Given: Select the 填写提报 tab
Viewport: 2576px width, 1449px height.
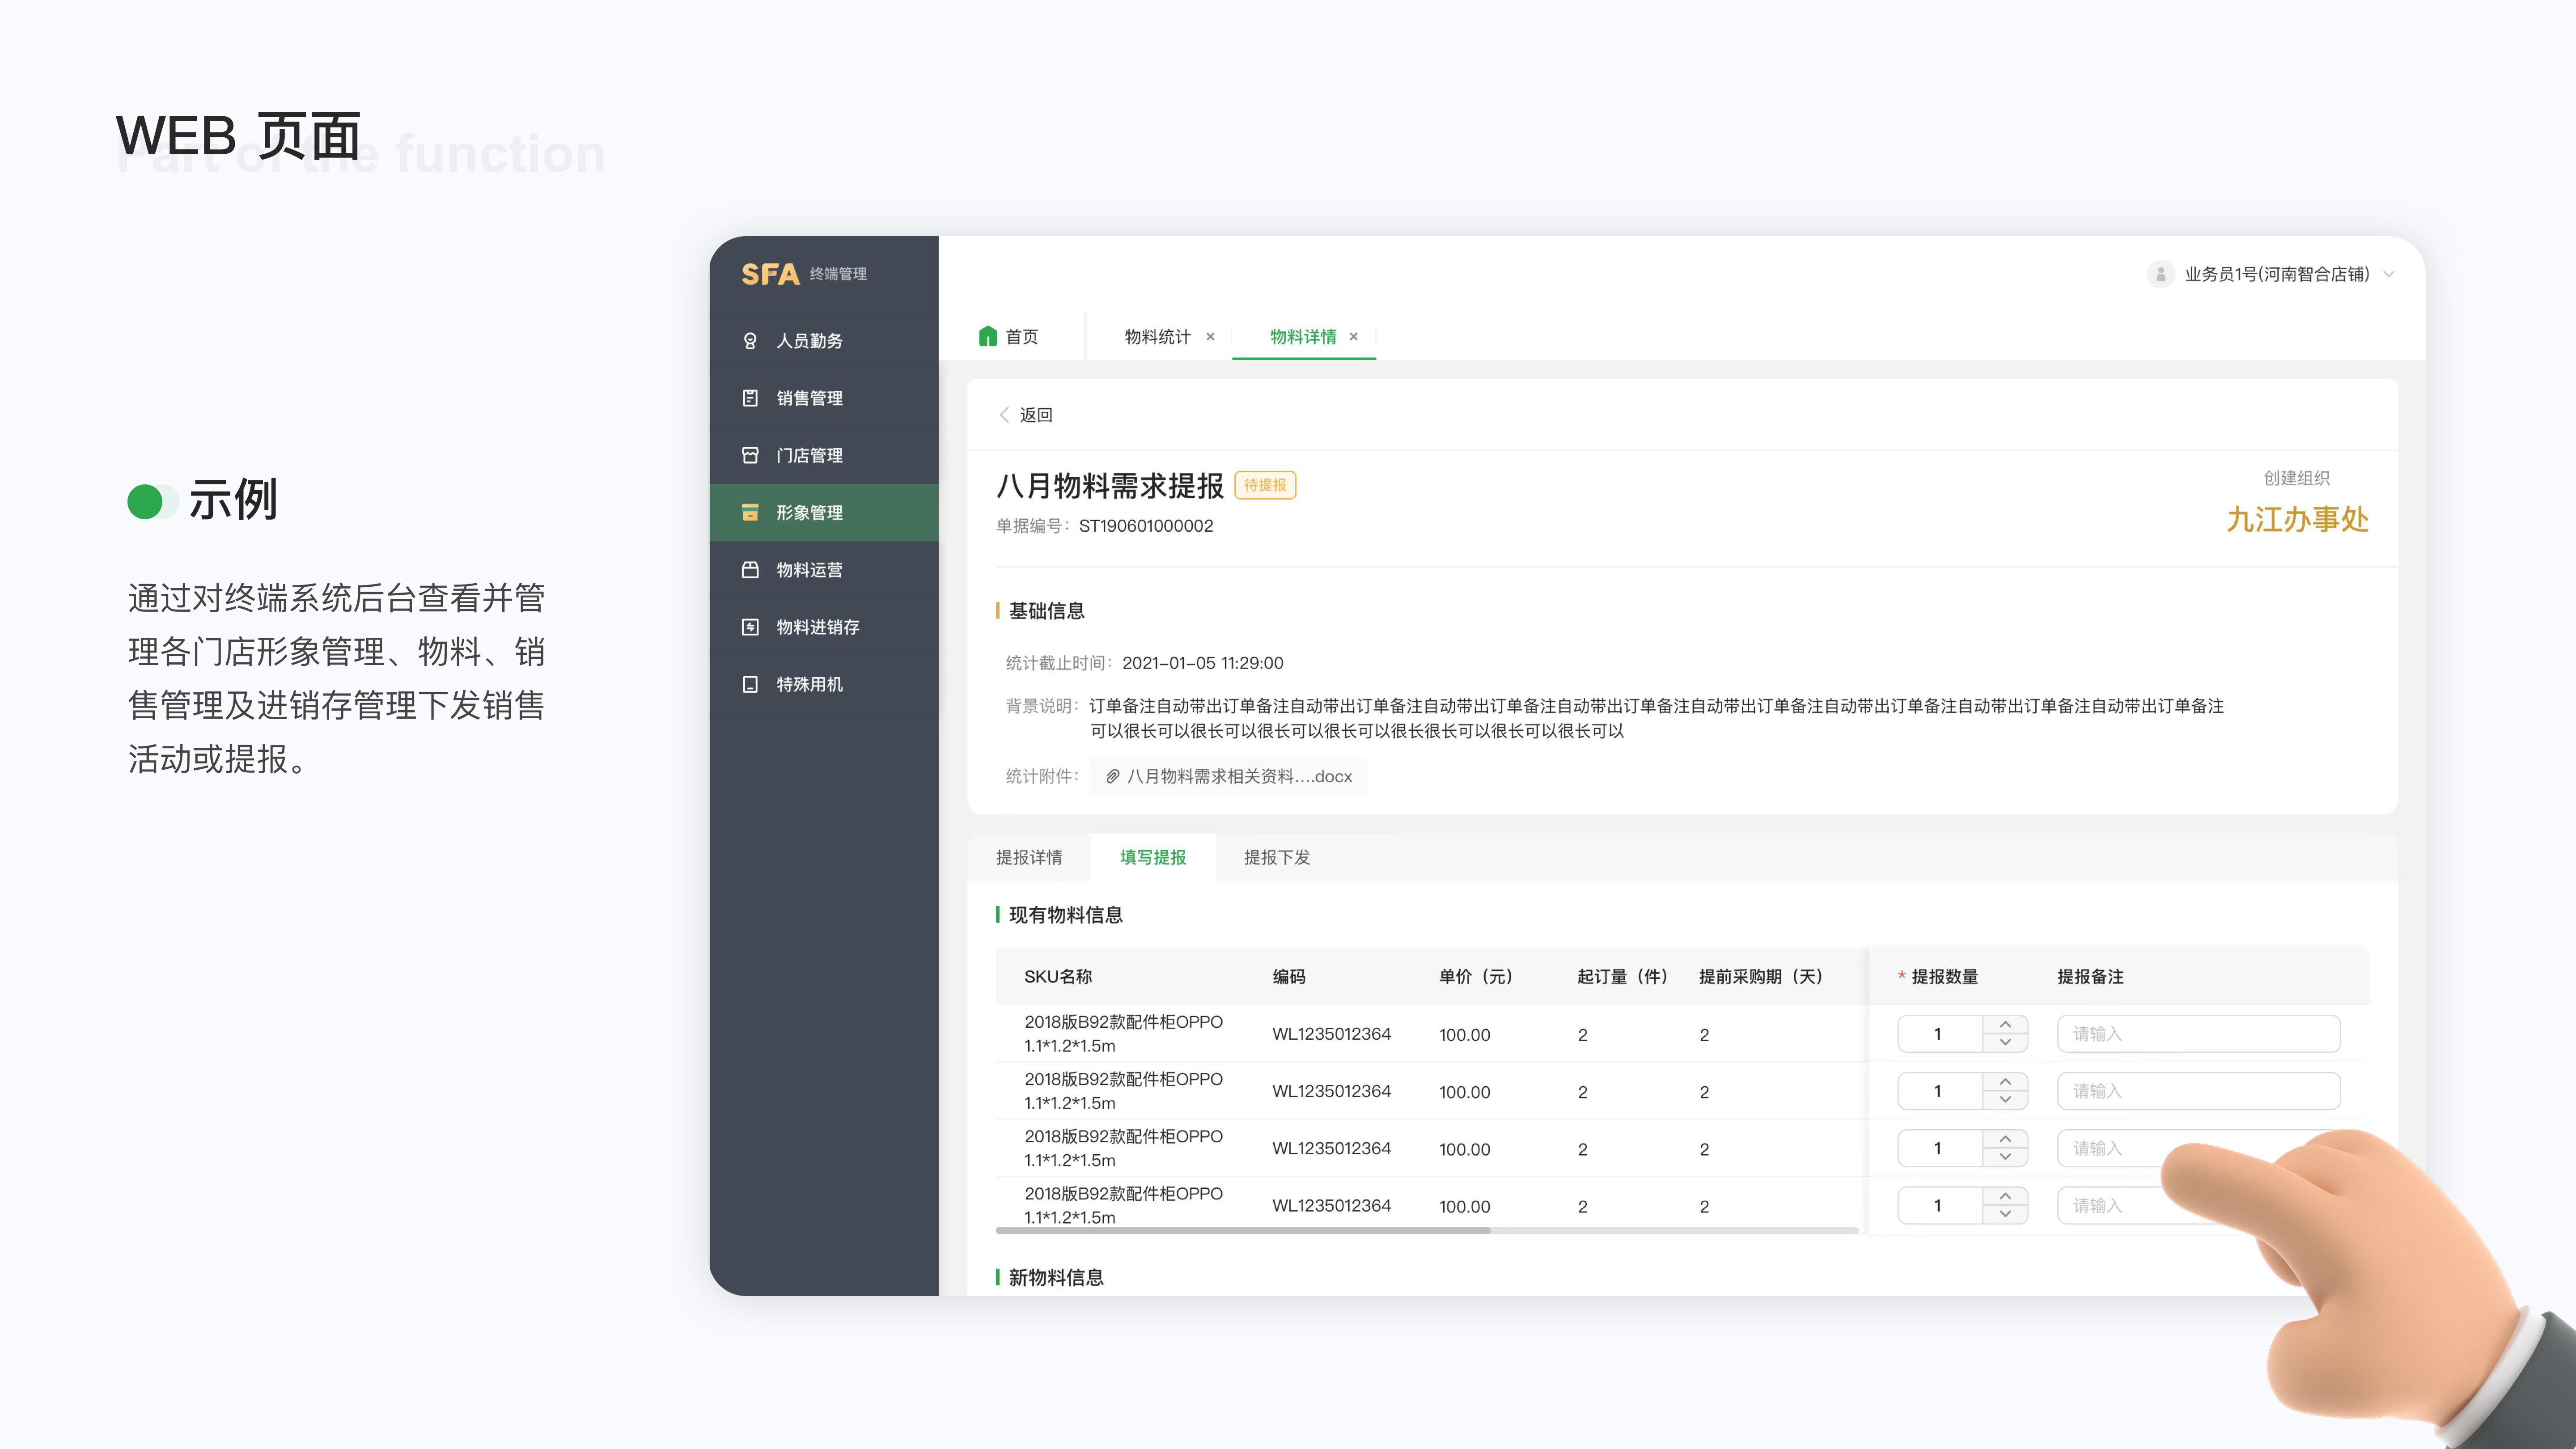Looking at the screenshot, I should pos(1153,857).
